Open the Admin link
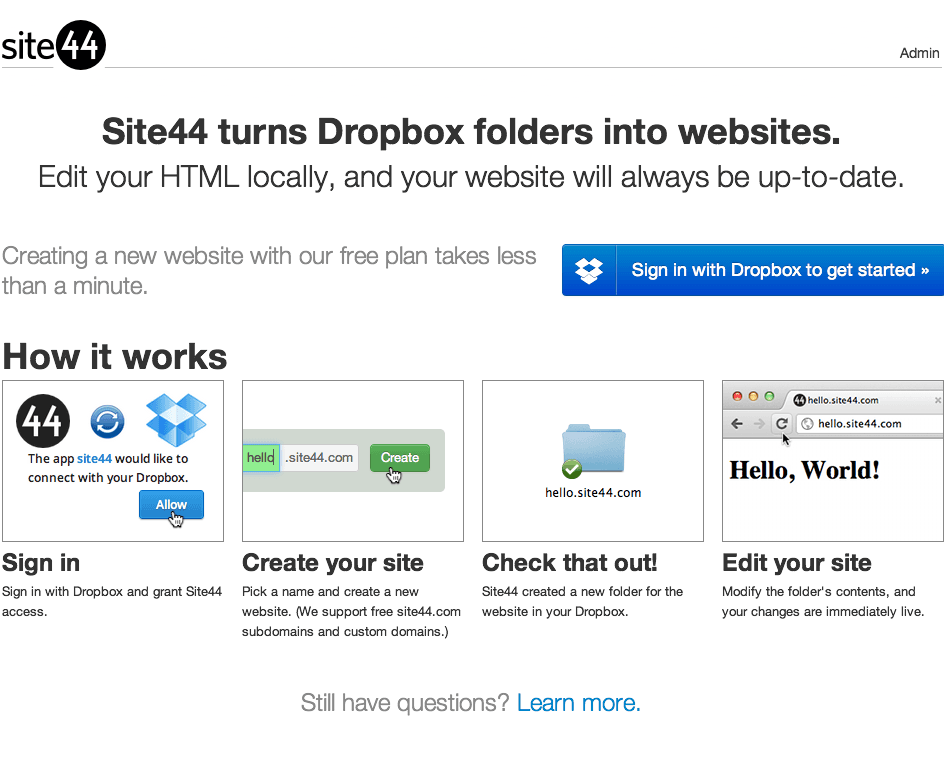This screenshot has height=768, width=944. pos(919,53)
